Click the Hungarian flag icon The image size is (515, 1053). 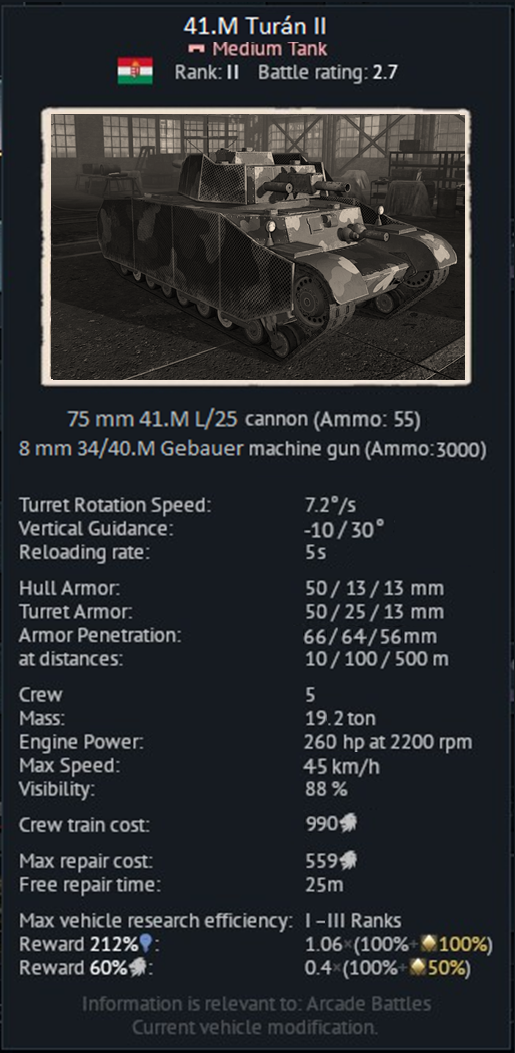135,71
